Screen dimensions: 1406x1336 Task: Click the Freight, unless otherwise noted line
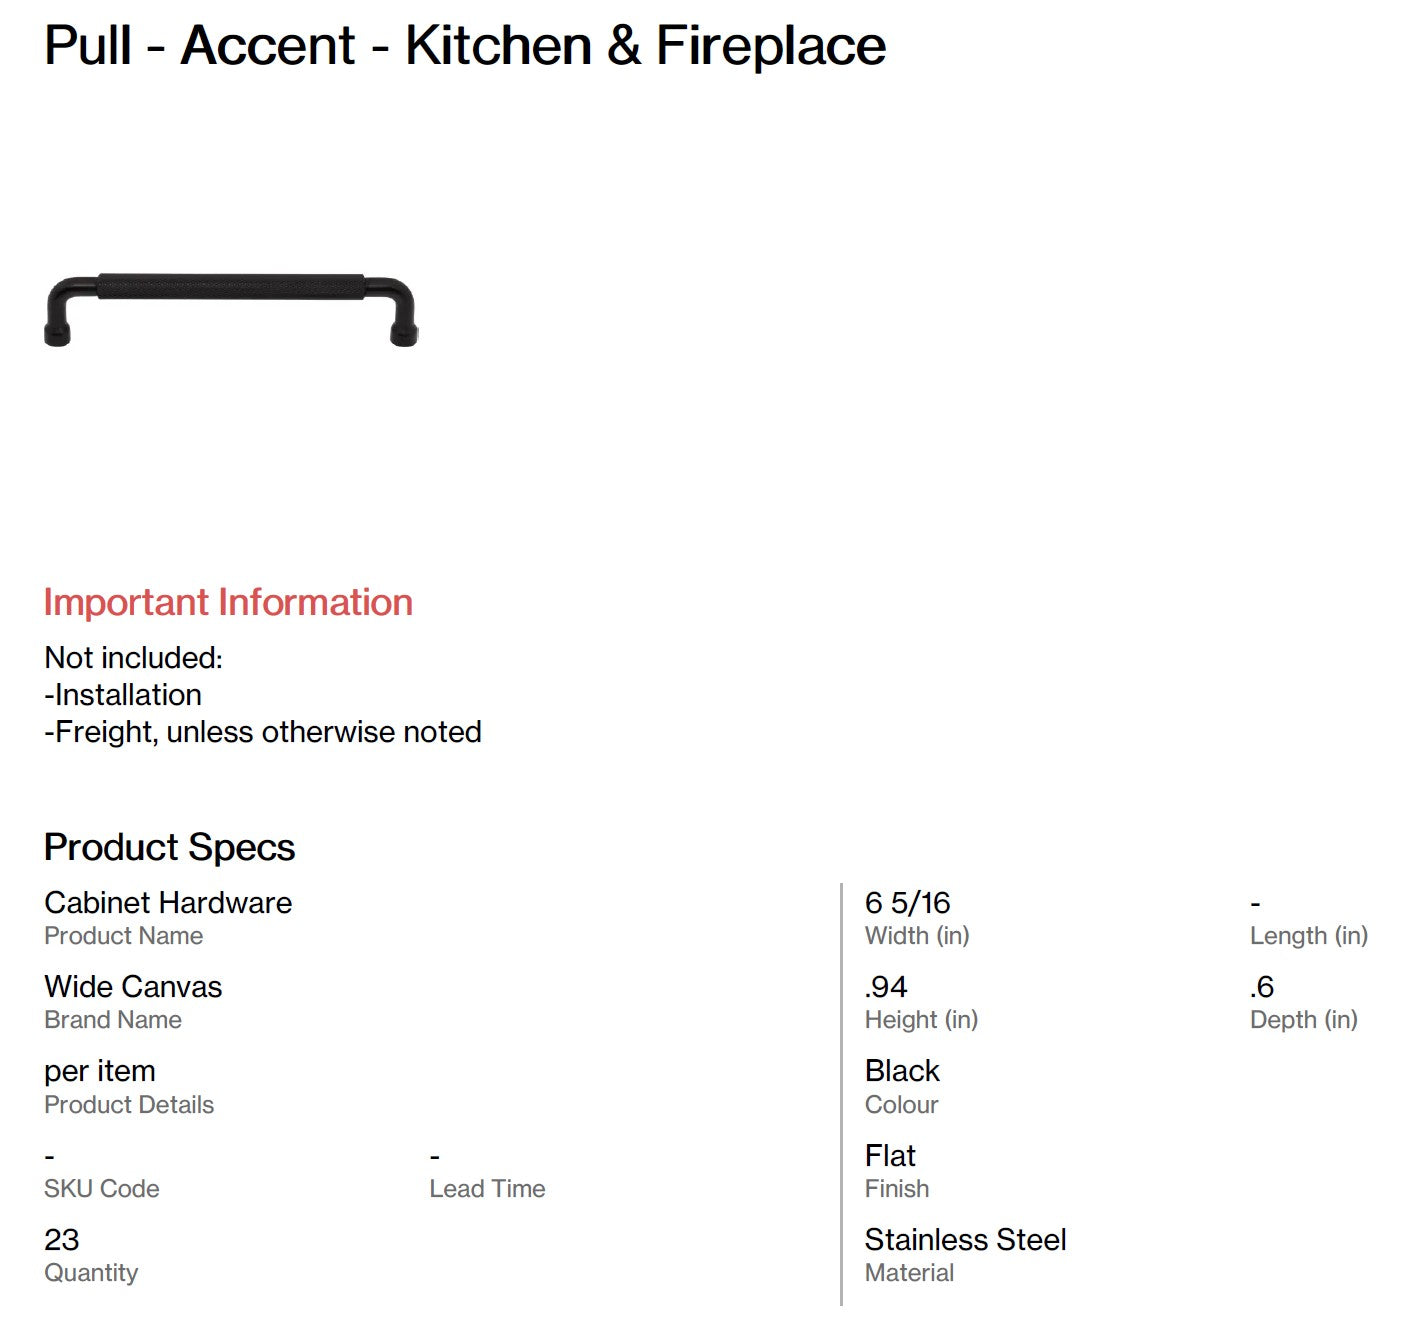[x=263, y=731]
